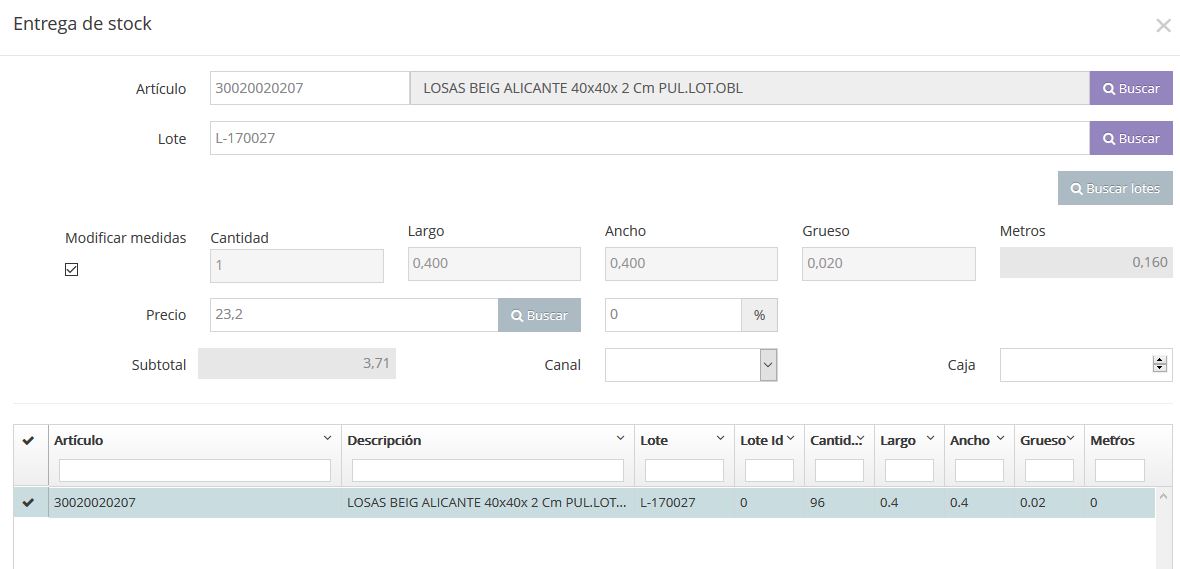Click the Largo input field
Screen dimensions: 1180x569
(x=494, y=264)
